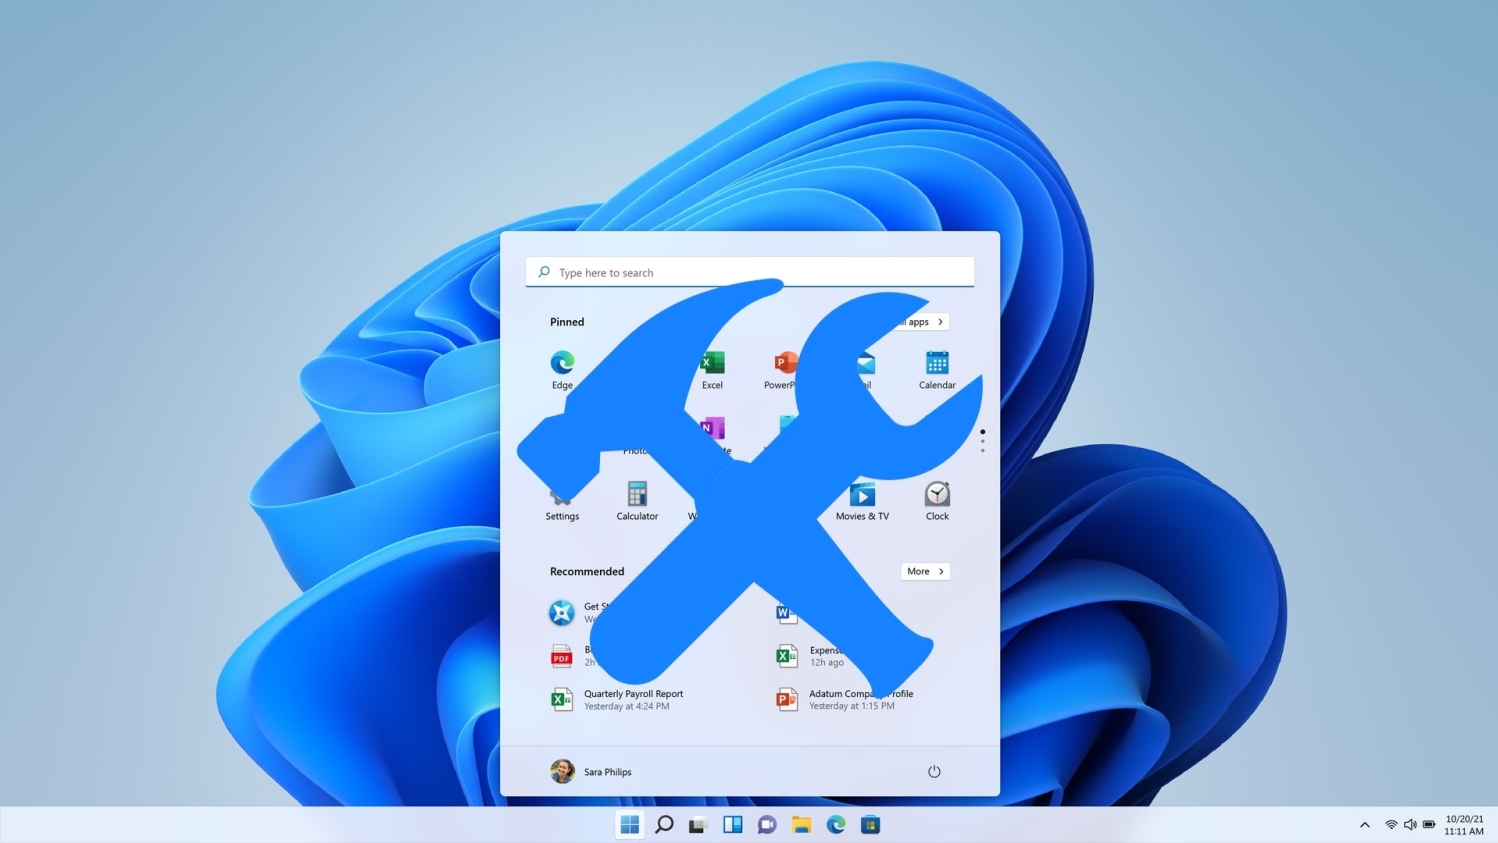Screen dimensions: 1498x843
Task: Expand hidden system tray icons chevron
Action: pyautogui.click(x=1364, y=825)
